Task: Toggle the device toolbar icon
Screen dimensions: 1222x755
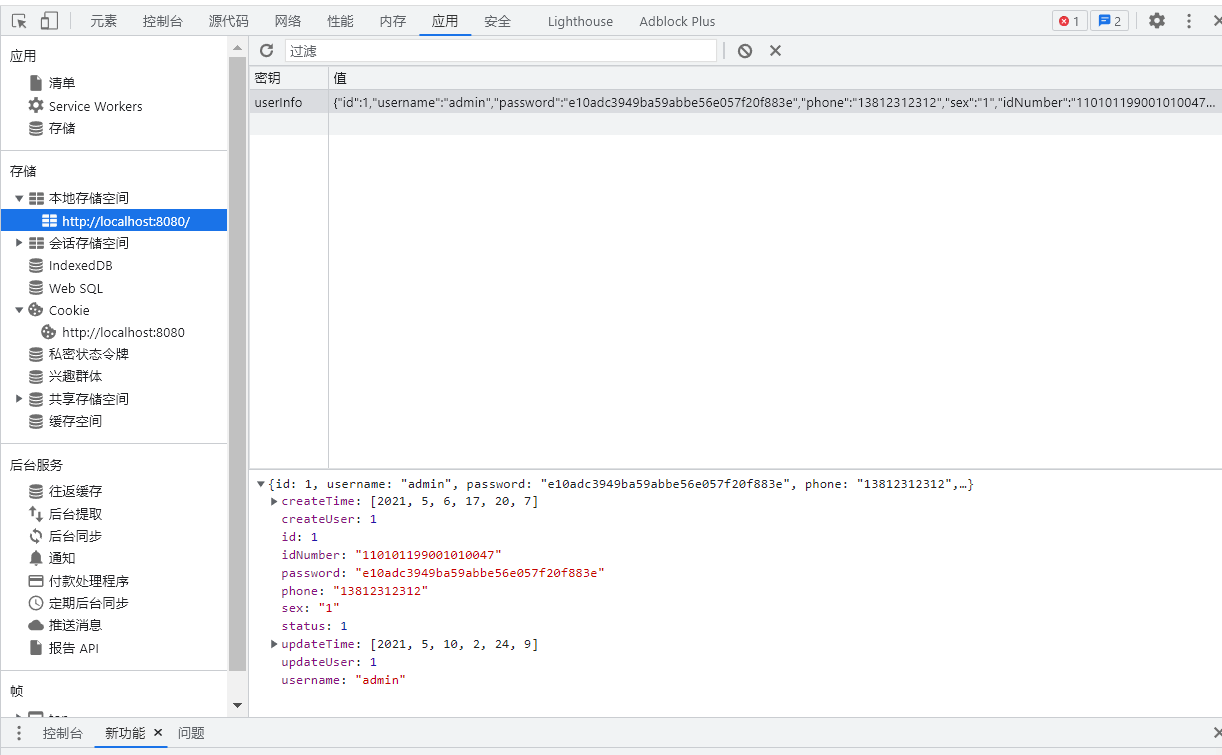Action: click(49, 21)
